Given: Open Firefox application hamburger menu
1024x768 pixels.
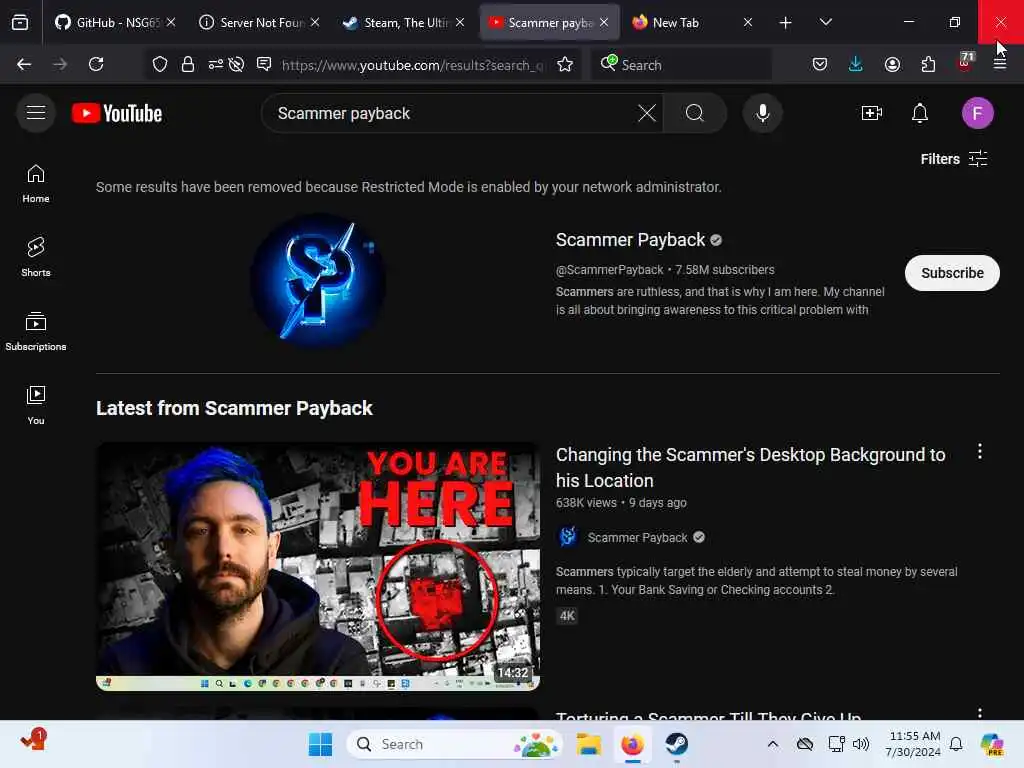Looking at the screenshot, I should pyautogui.click(x=1000, y=64).
